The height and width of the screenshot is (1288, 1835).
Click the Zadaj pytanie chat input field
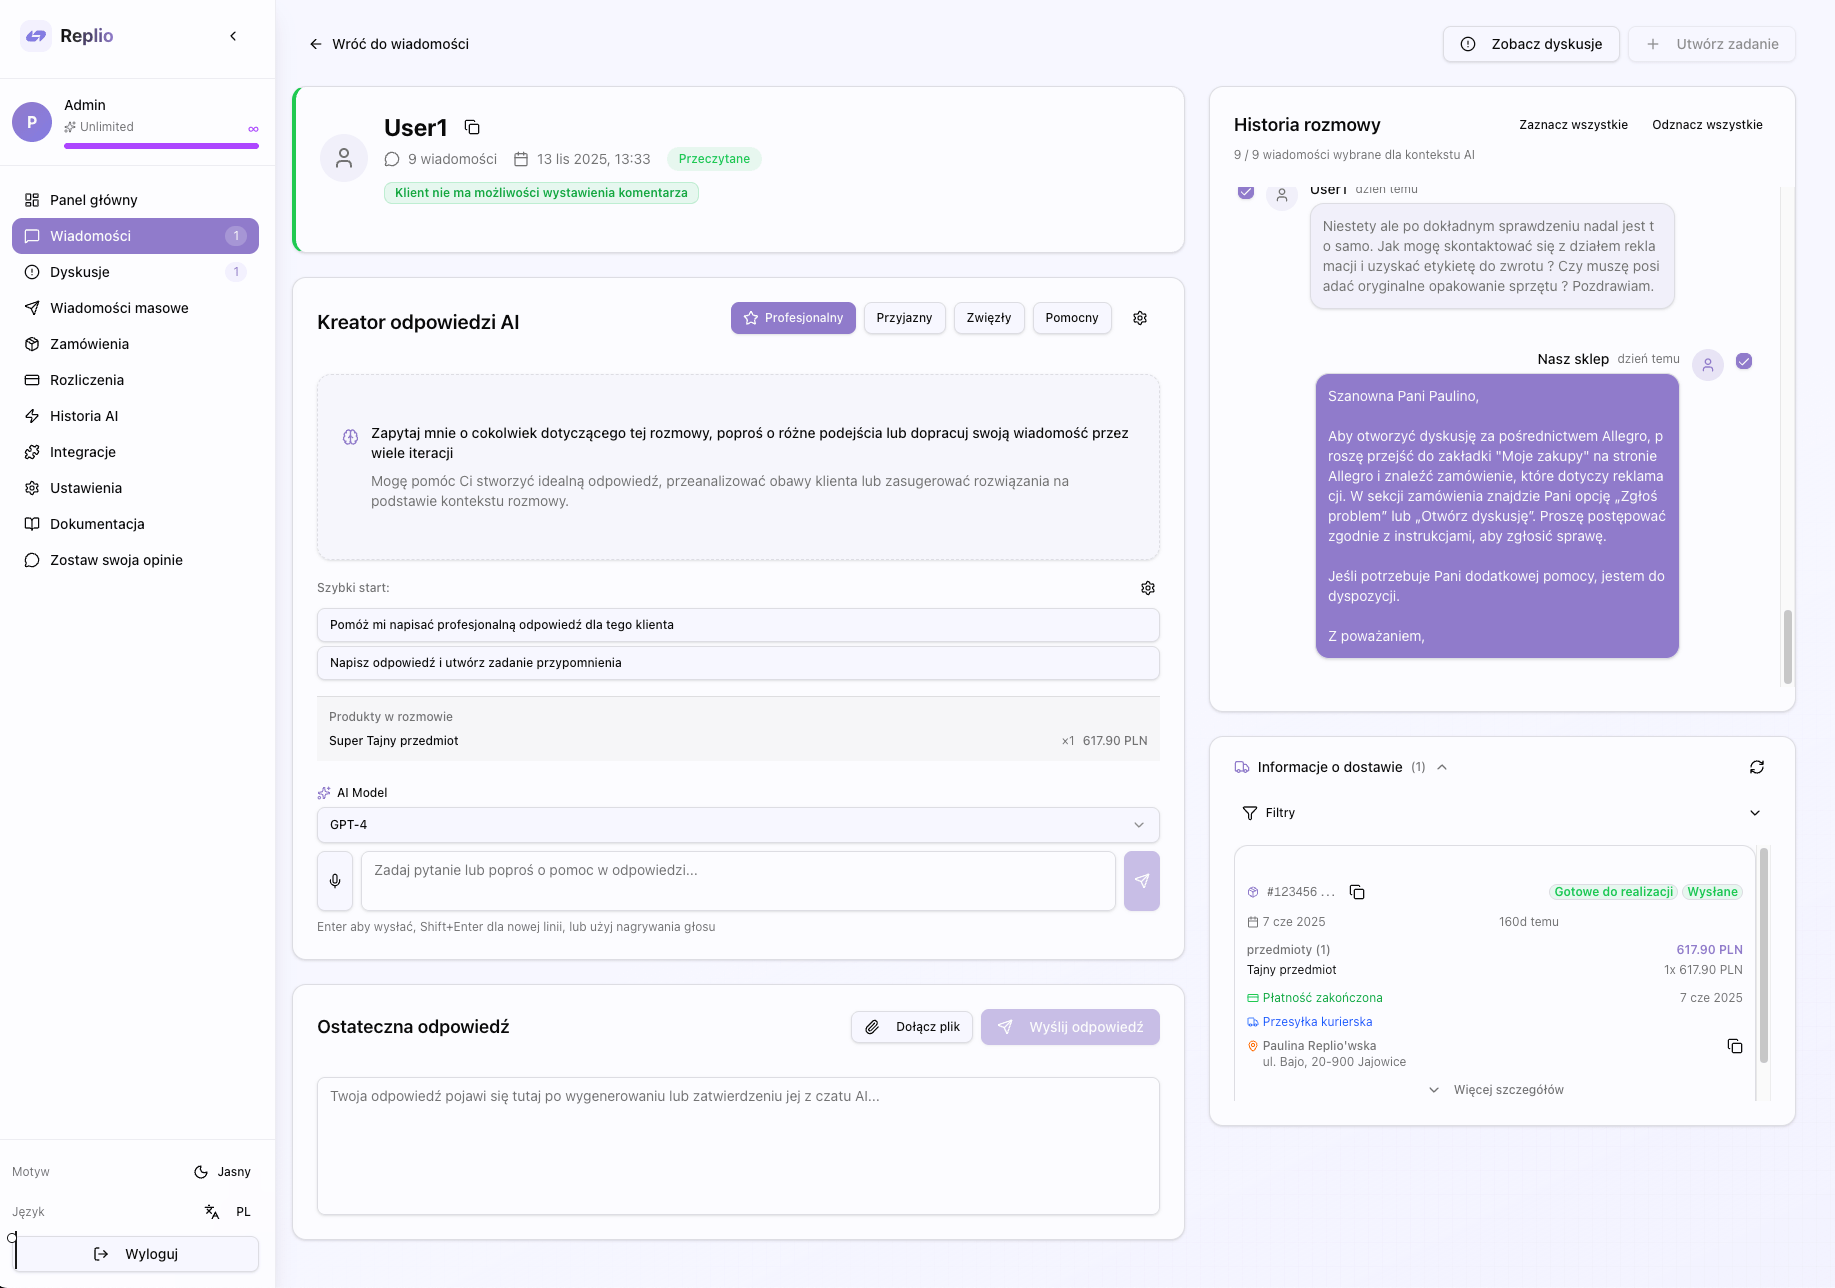tap(738, 880)
